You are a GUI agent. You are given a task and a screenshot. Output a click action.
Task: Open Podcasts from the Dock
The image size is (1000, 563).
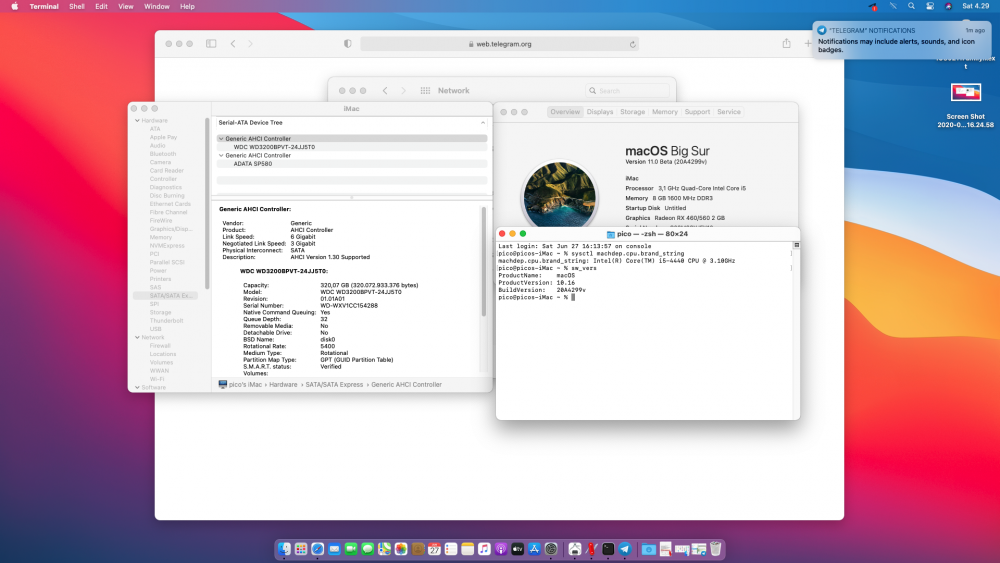coord(501,549)
